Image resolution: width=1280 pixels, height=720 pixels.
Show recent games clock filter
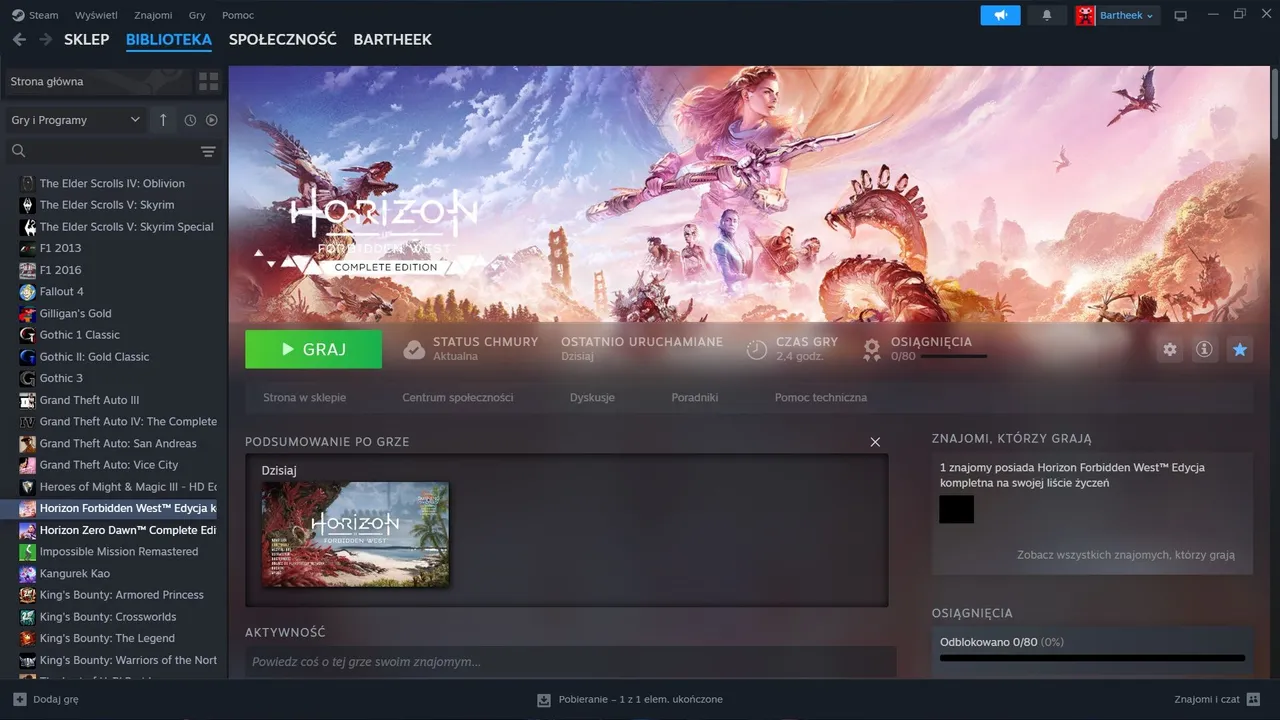pos(190,120)
